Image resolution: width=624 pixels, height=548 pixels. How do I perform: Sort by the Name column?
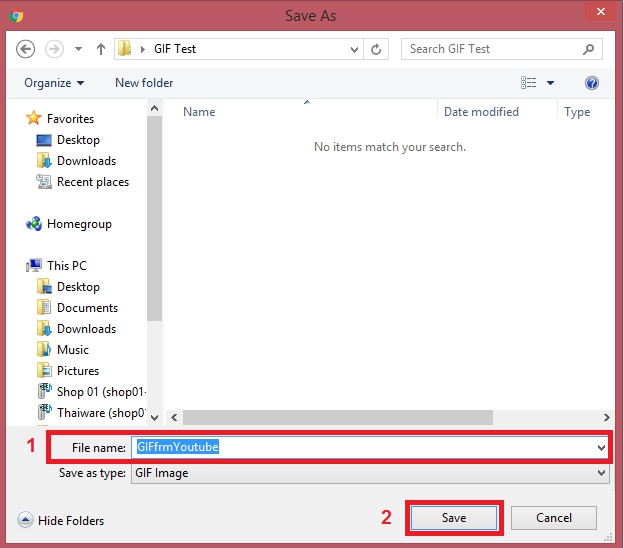[x=199, y=112]
